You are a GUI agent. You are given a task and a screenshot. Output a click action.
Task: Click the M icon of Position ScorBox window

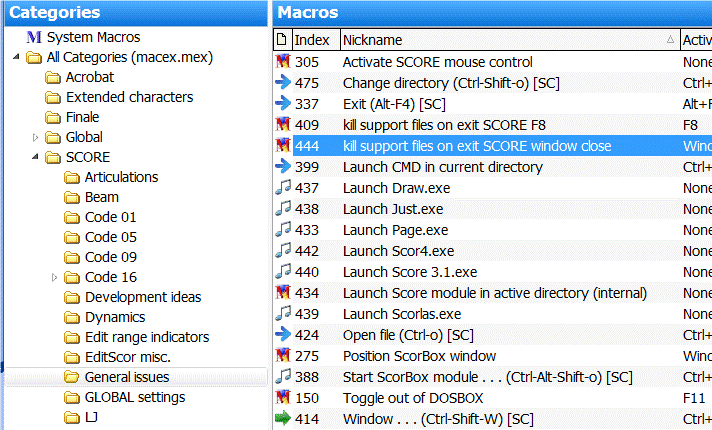pos(283,356)
